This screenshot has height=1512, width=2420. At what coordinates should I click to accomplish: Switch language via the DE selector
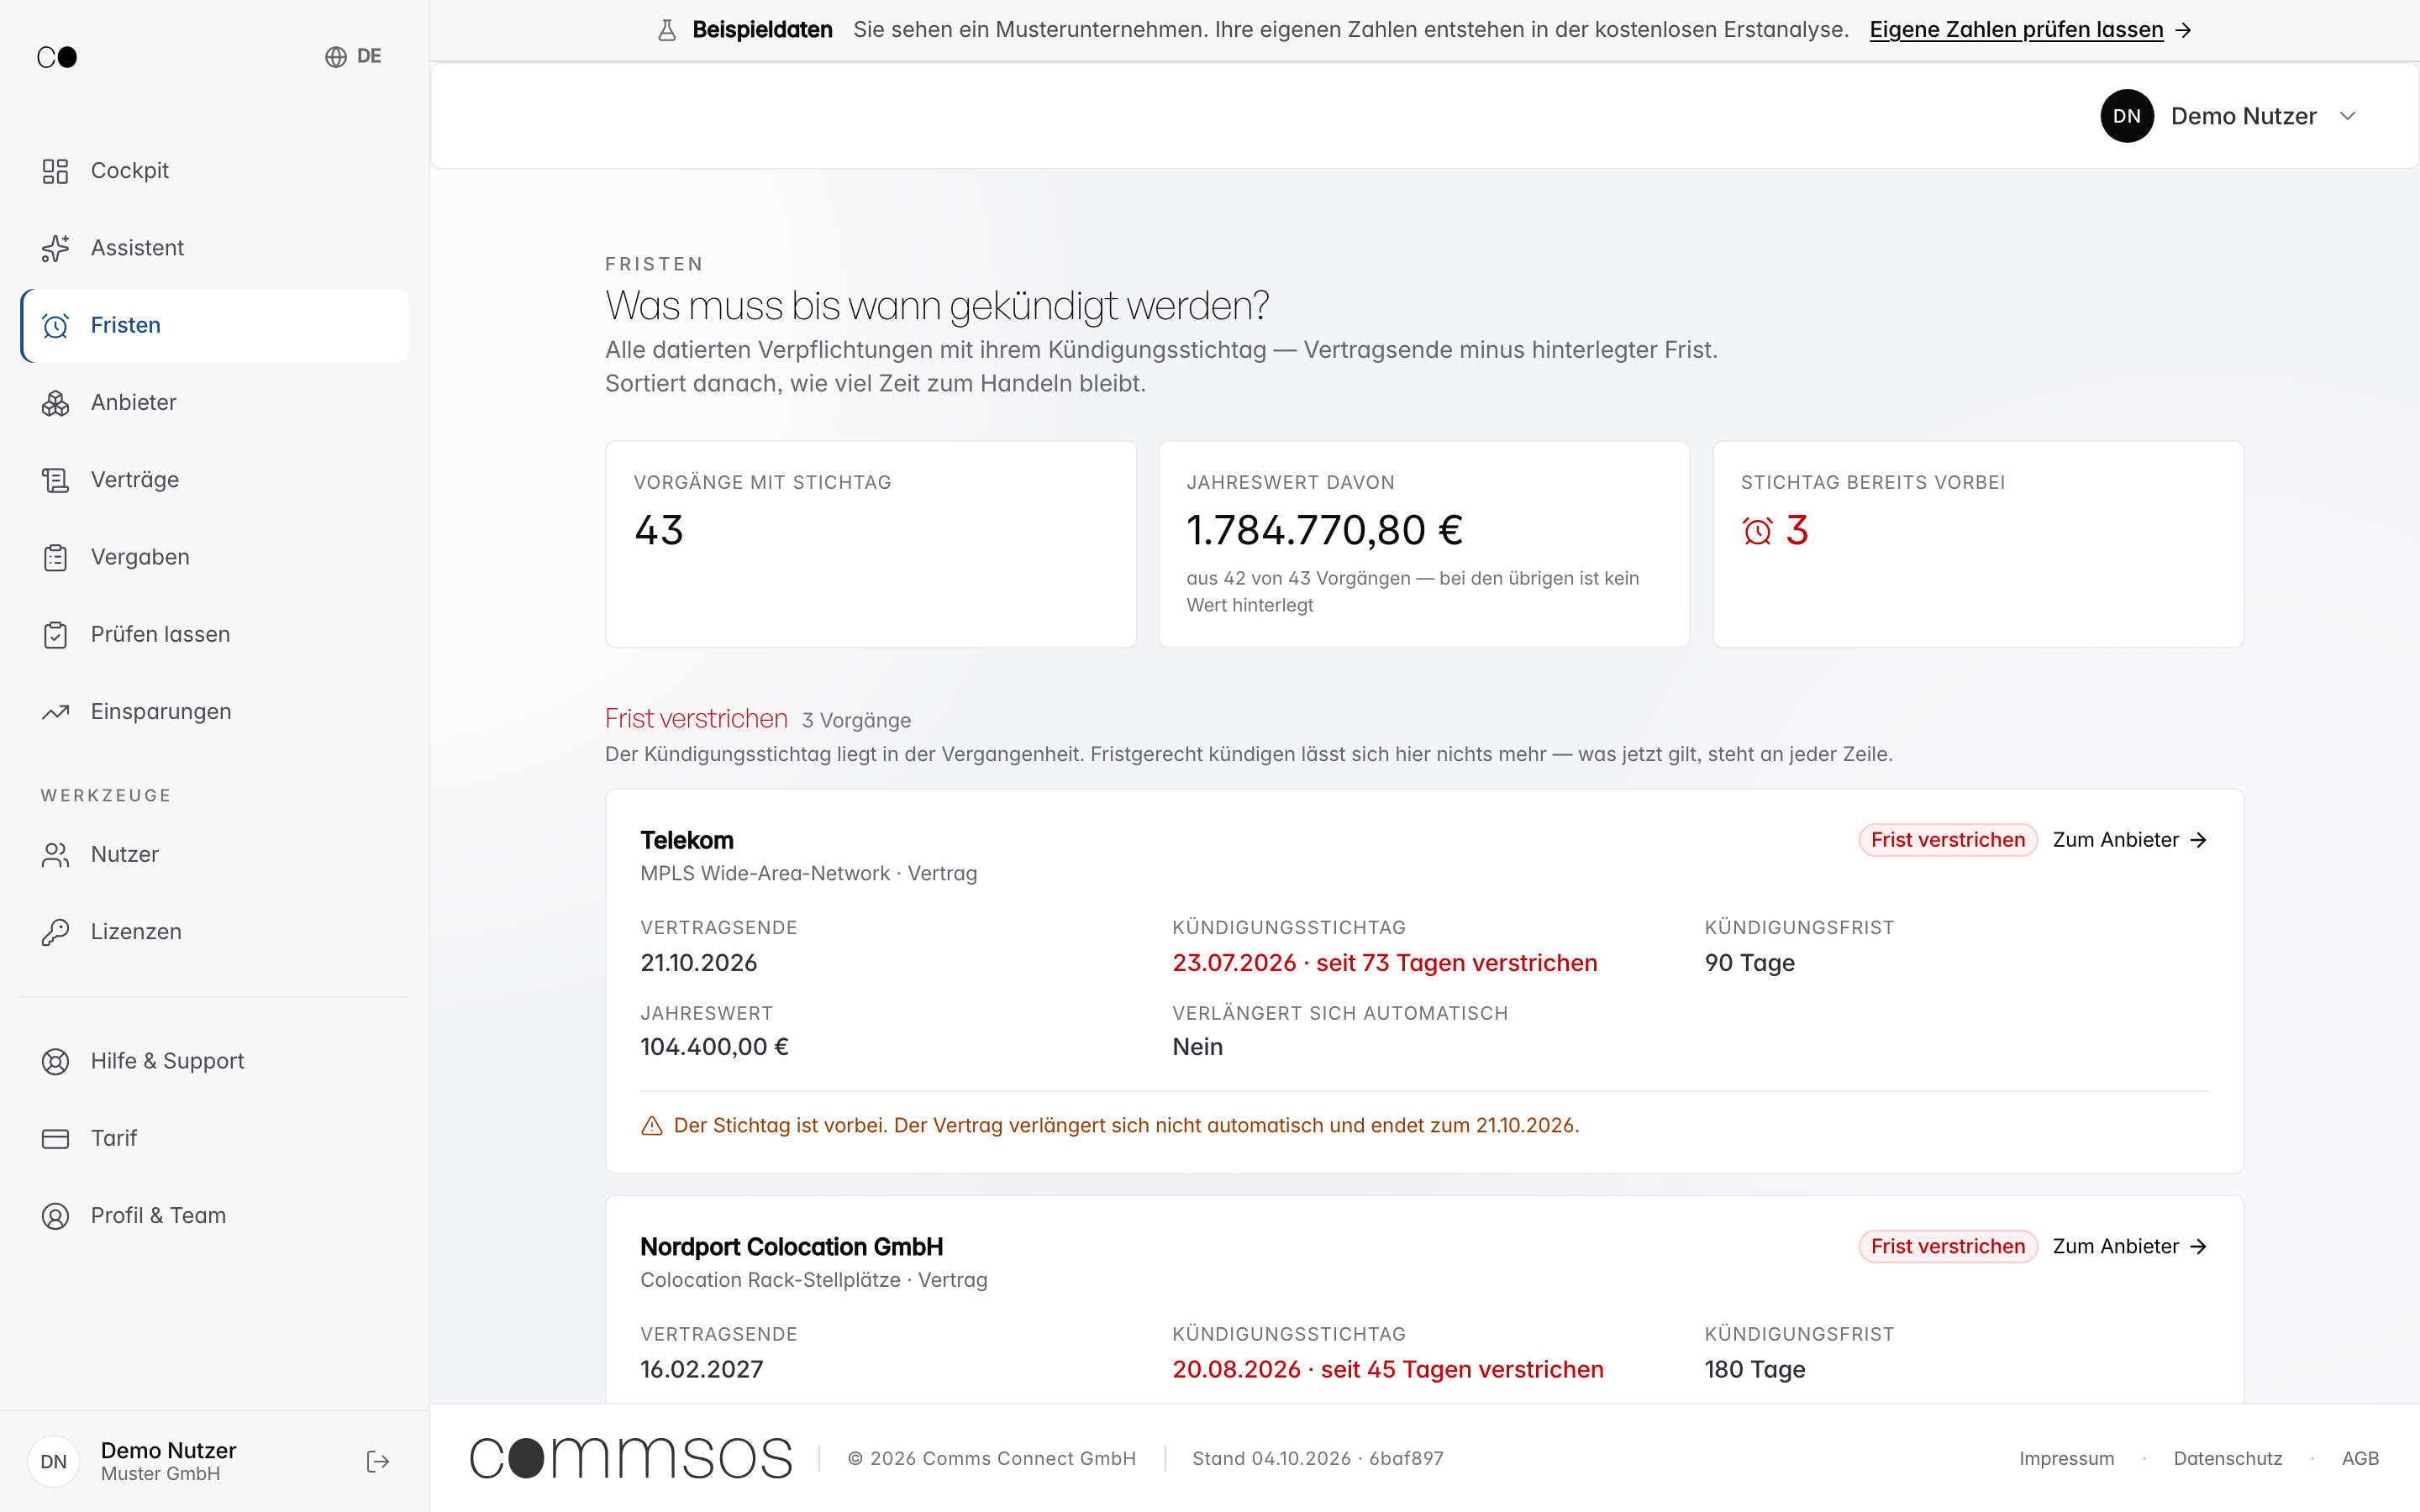click(353, 57)
